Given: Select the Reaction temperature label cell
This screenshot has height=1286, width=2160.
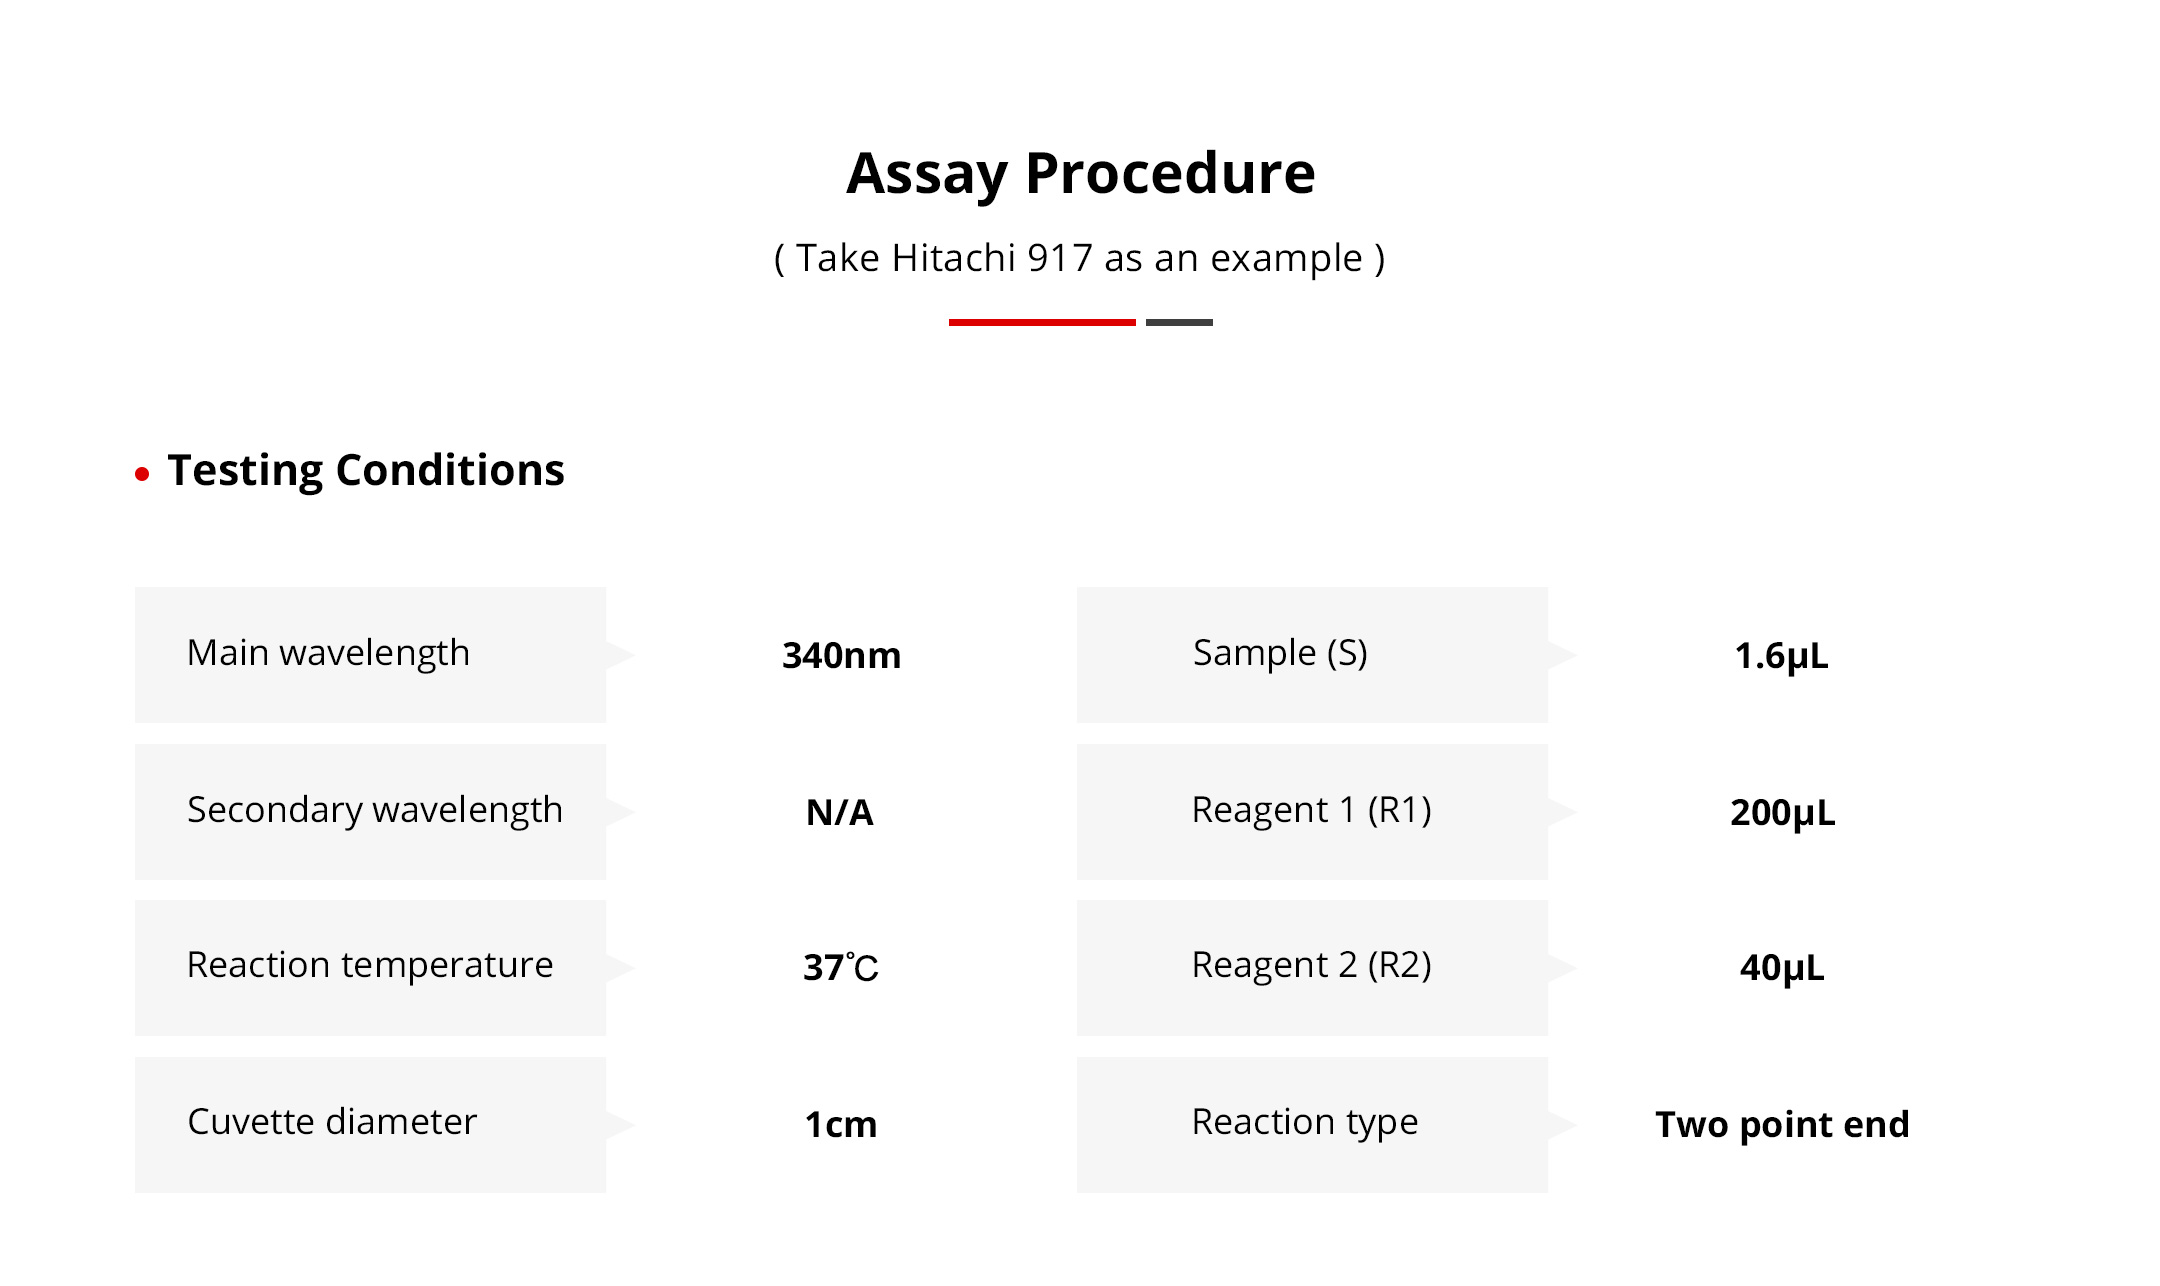Looking at the screenshot, I should click(370, 967).
